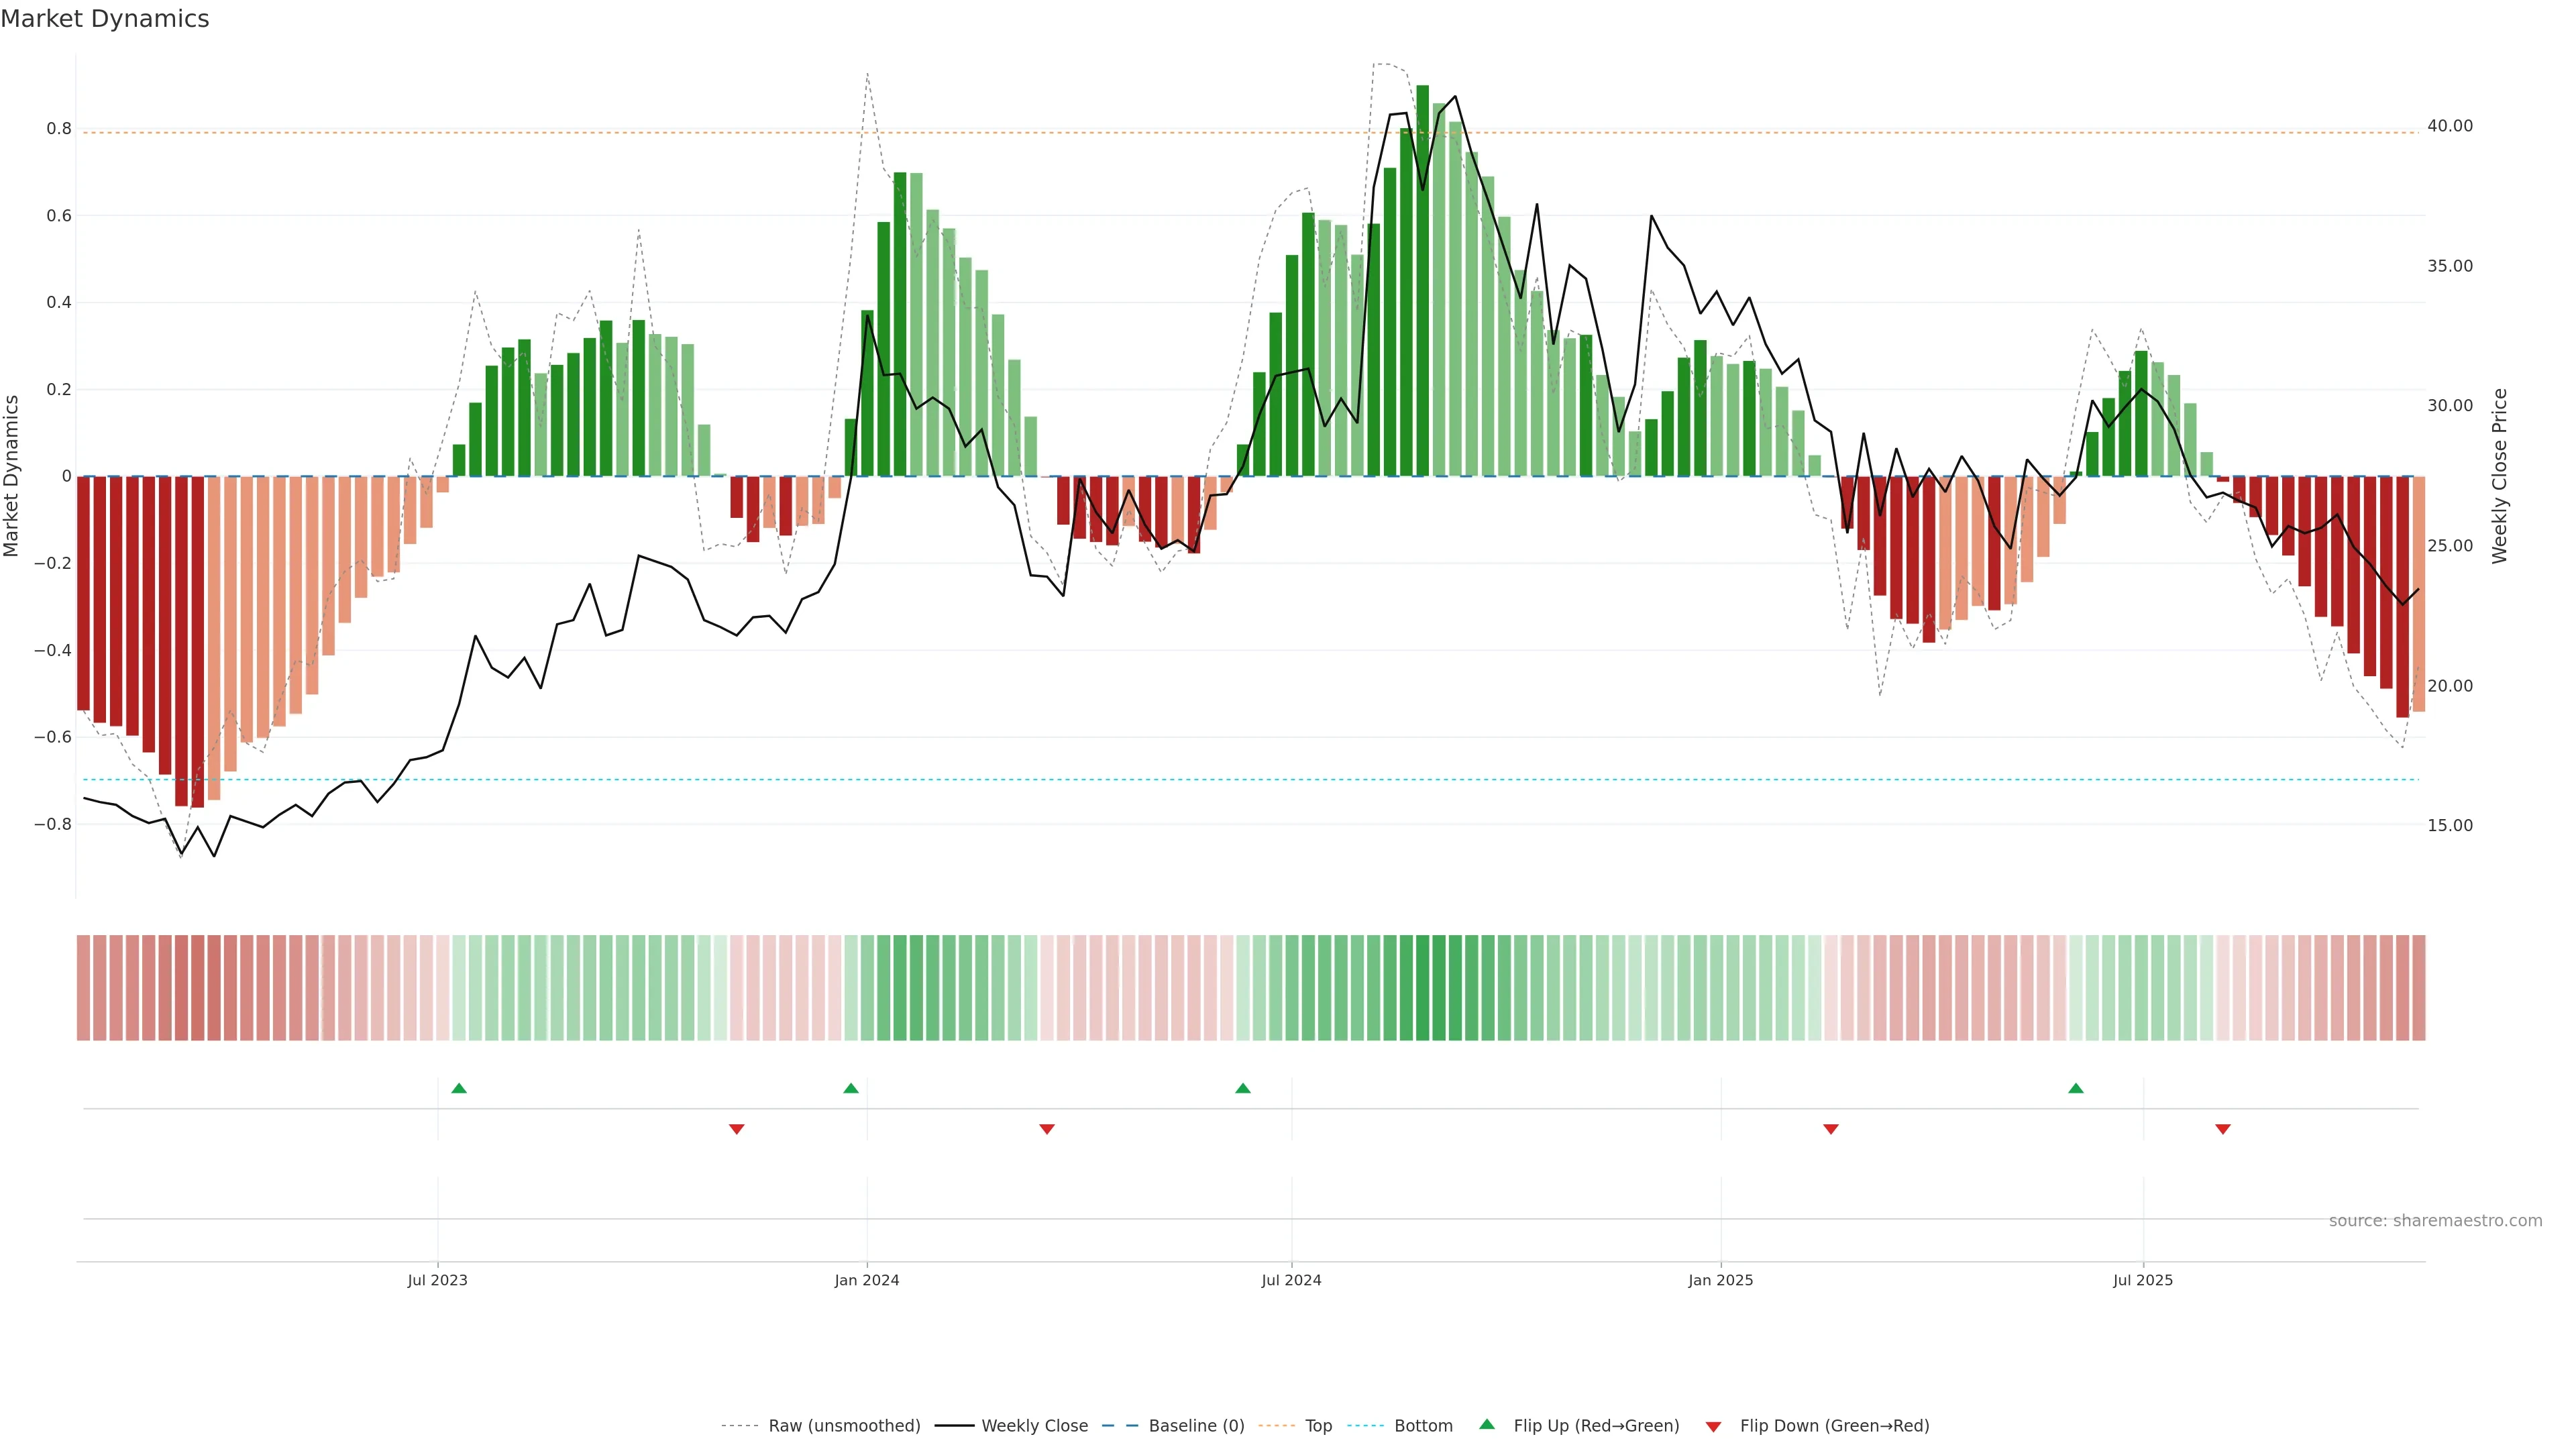Click the red flip-down triangle between Jan 2024 and Jul 2024
The image size is (2576, 1449).
[x=1047, y=1129]
